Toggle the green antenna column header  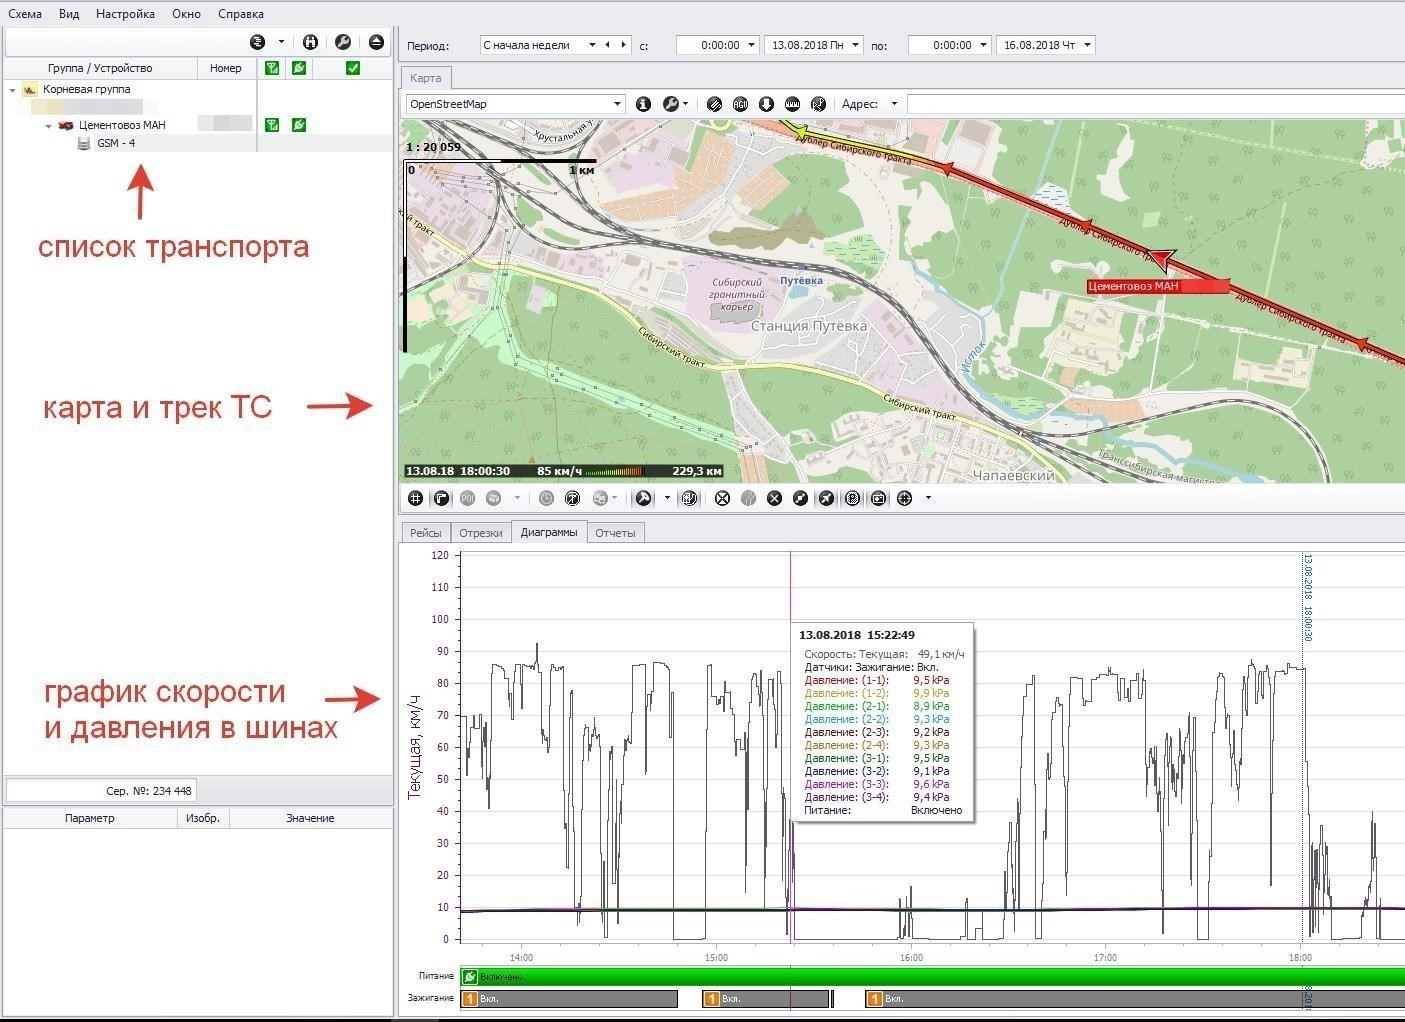[x=272, y=68]
